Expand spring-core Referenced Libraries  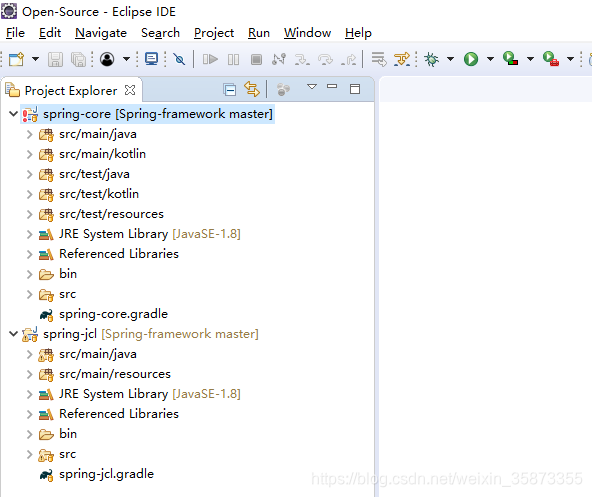coord(30,254)
